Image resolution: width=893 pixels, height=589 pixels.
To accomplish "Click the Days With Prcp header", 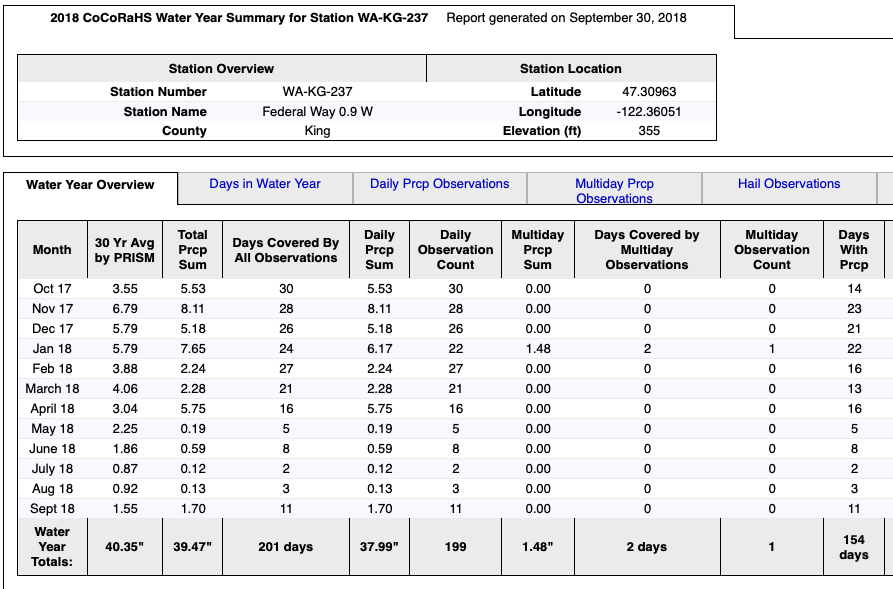I will tap(854, 249).
